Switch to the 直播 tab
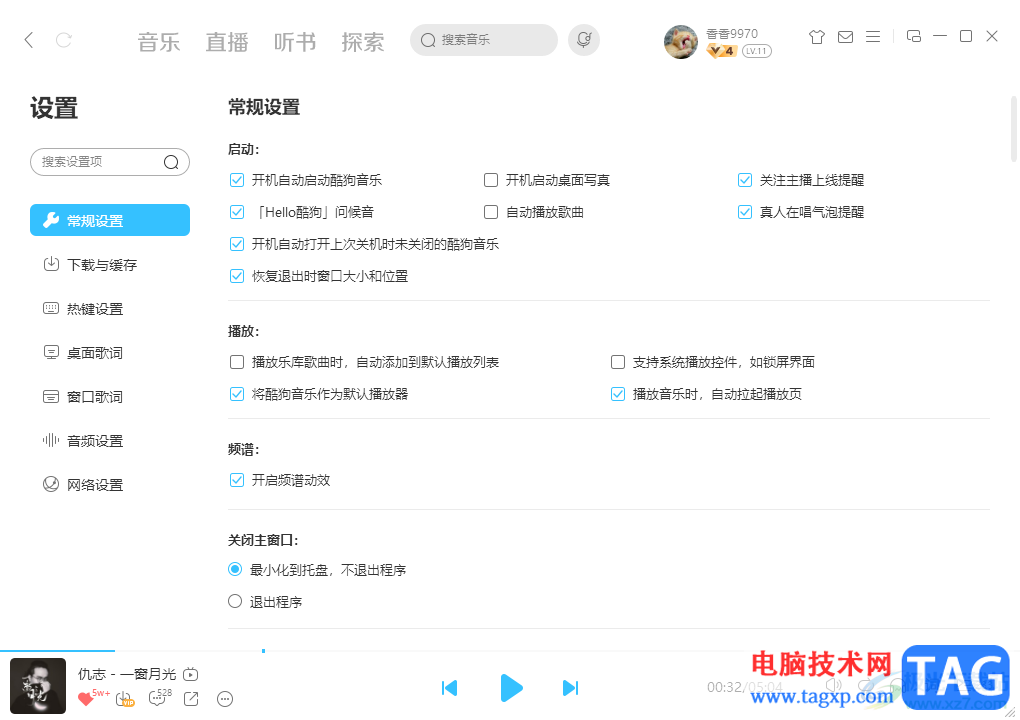 tap(226, 42)
